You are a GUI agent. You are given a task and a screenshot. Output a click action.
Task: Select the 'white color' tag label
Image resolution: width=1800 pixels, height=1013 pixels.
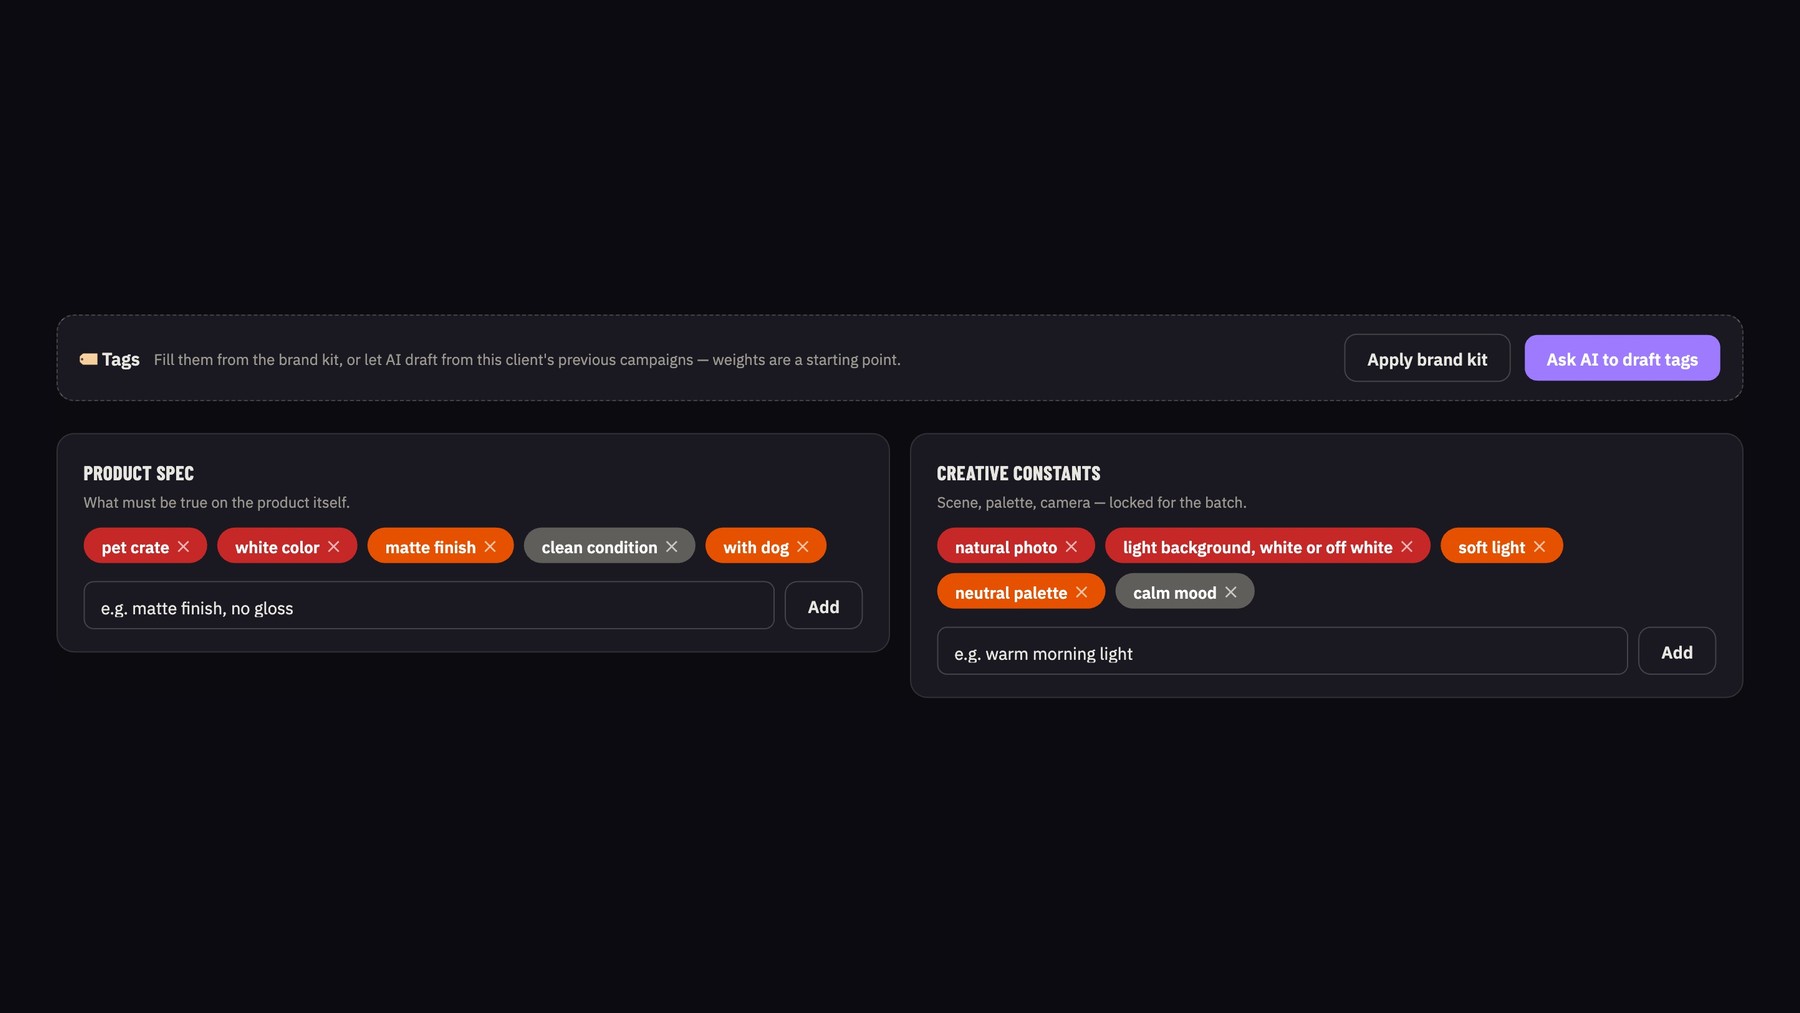click(277, 547)
